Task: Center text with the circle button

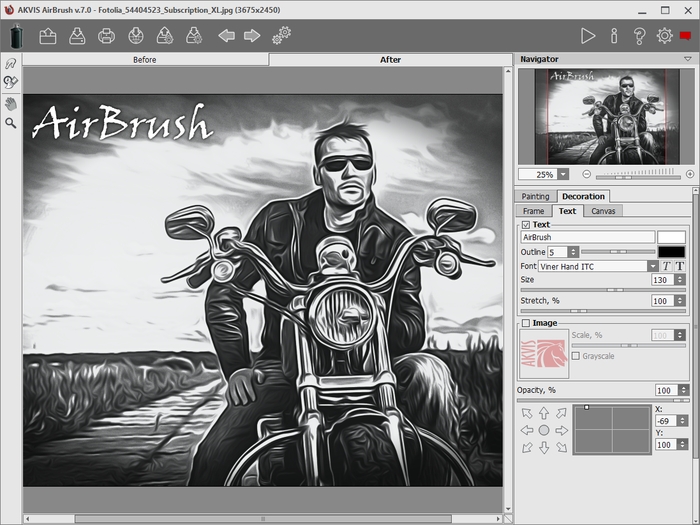Action: 544,430
